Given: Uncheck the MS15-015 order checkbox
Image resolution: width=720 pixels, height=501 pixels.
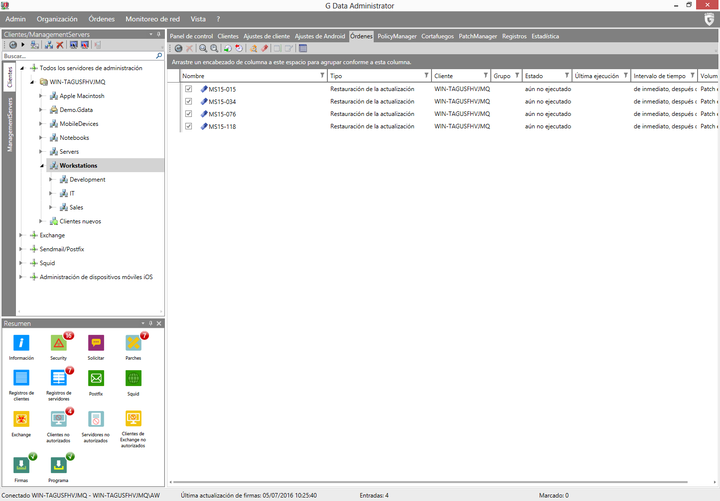Looking at the screenshot, I should [188, 89].
